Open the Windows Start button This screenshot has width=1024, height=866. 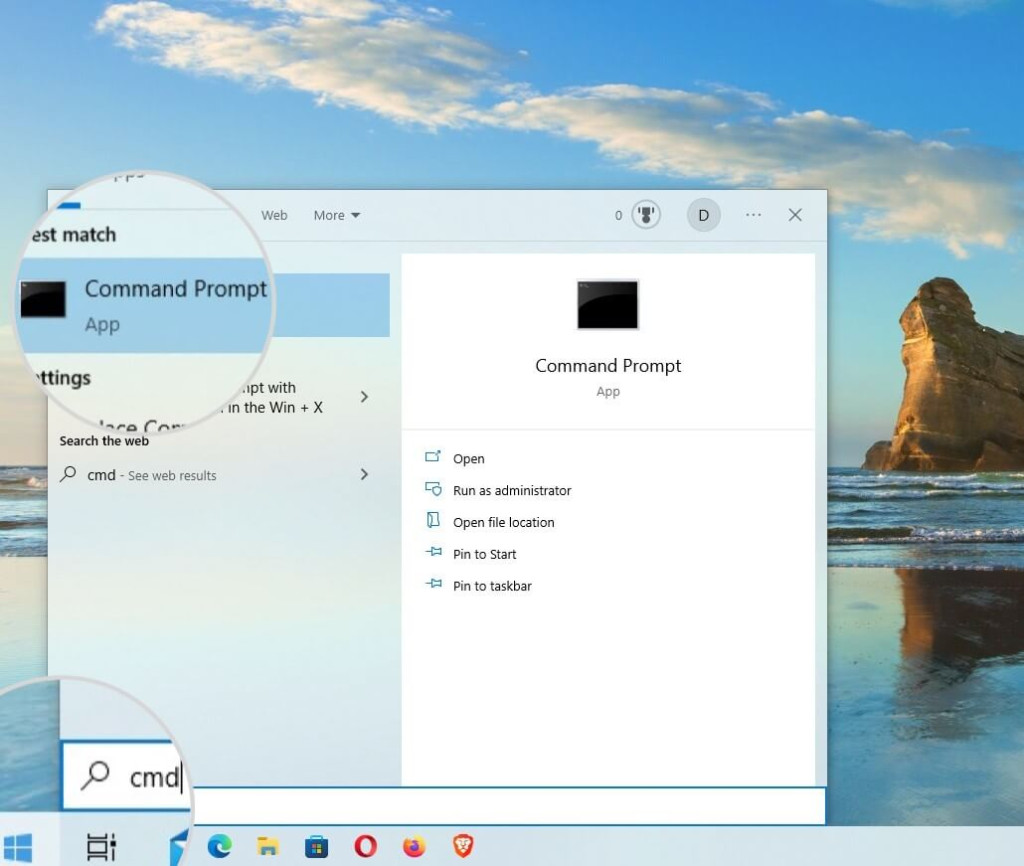click(x=18, y=847)
